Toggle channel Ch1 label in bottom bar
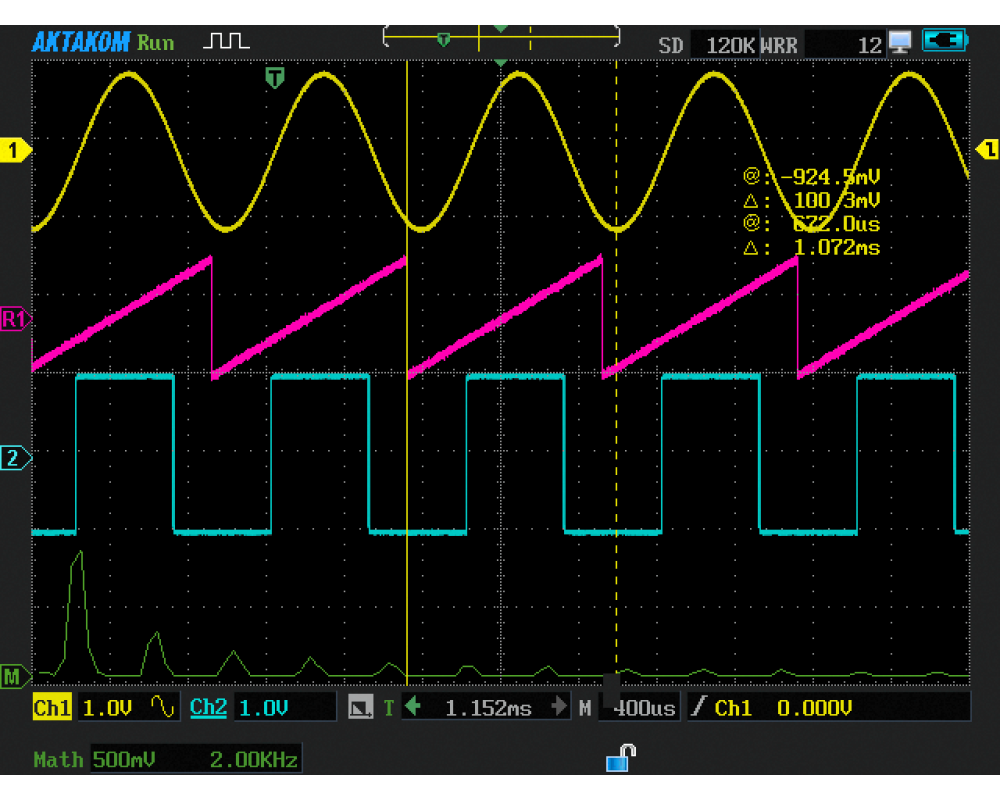 click(x=52, y=708)
